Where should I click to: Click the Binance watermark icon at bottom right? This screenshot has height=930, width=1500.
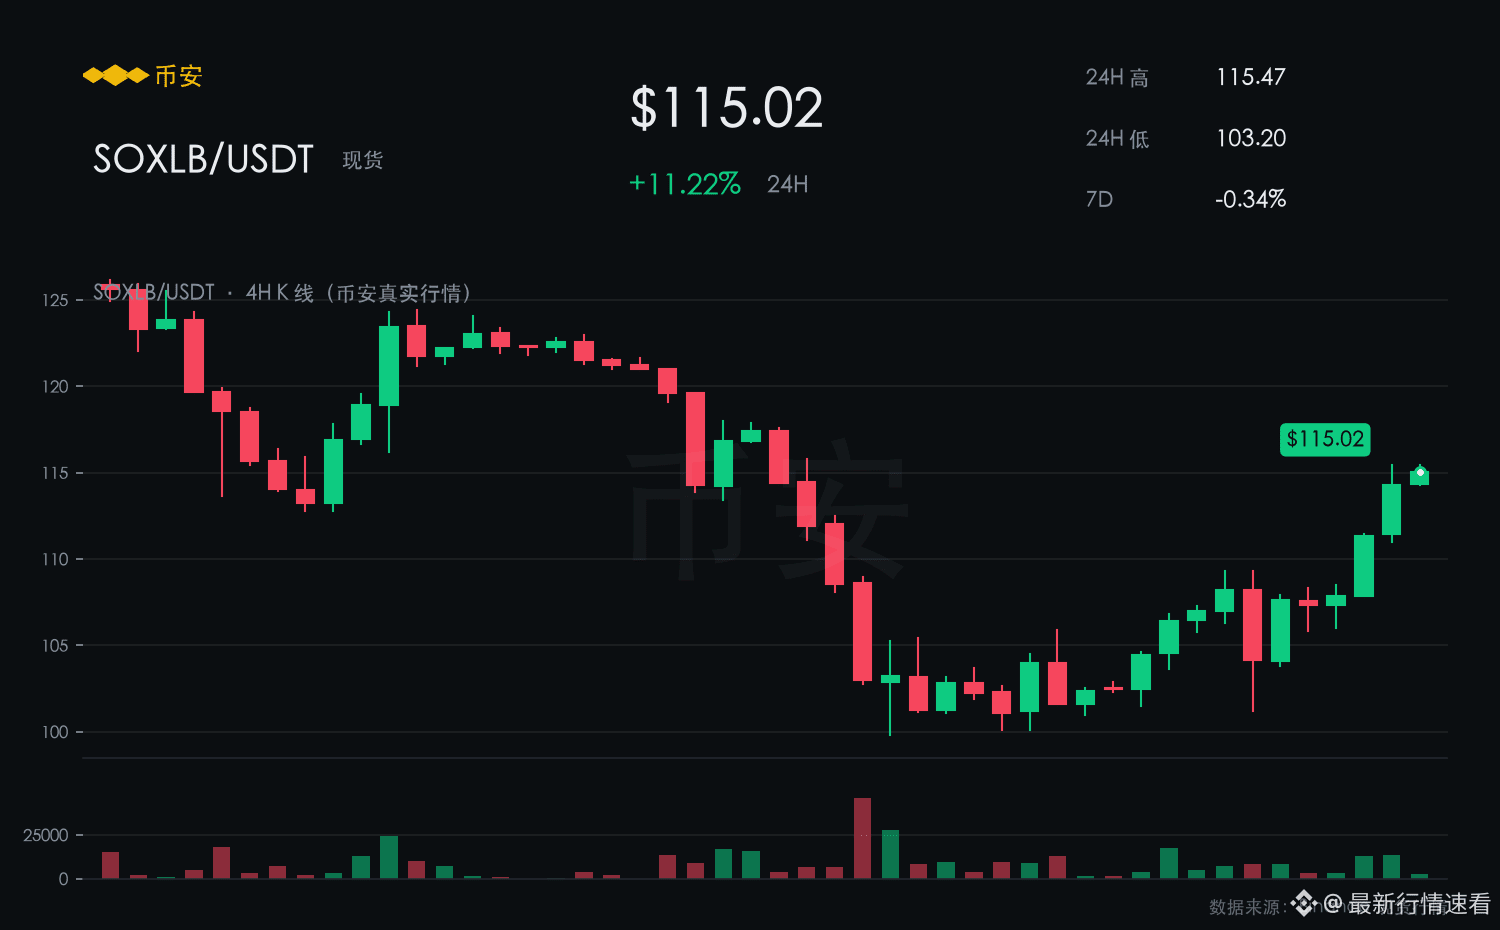coord(1304,904)
